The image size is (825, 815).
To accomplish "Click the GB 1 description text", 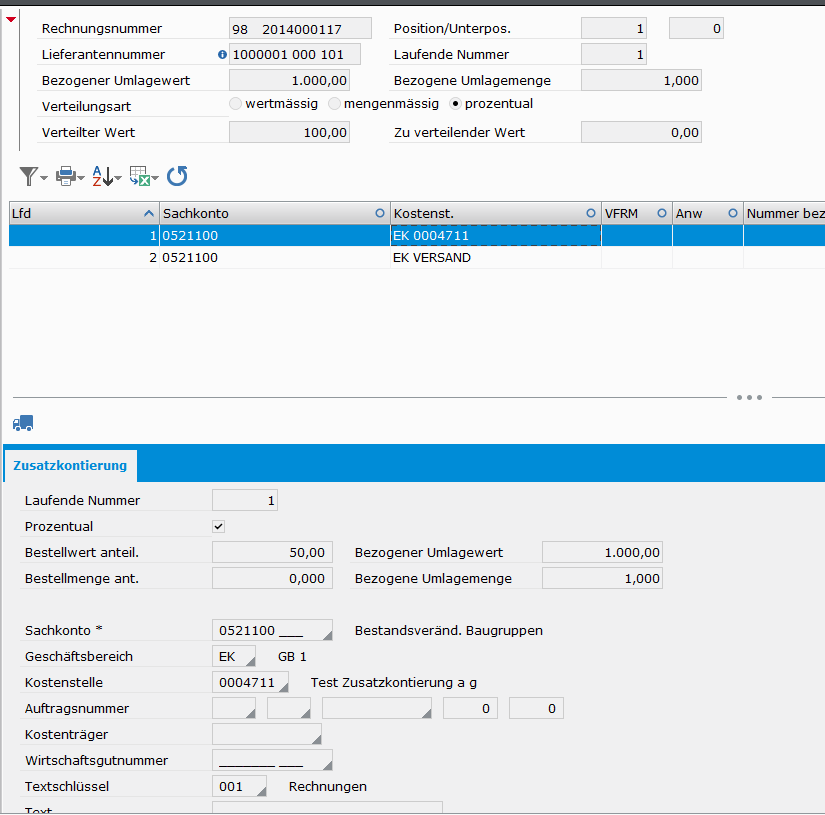I will pyautogui.click(x=292, y=657).
